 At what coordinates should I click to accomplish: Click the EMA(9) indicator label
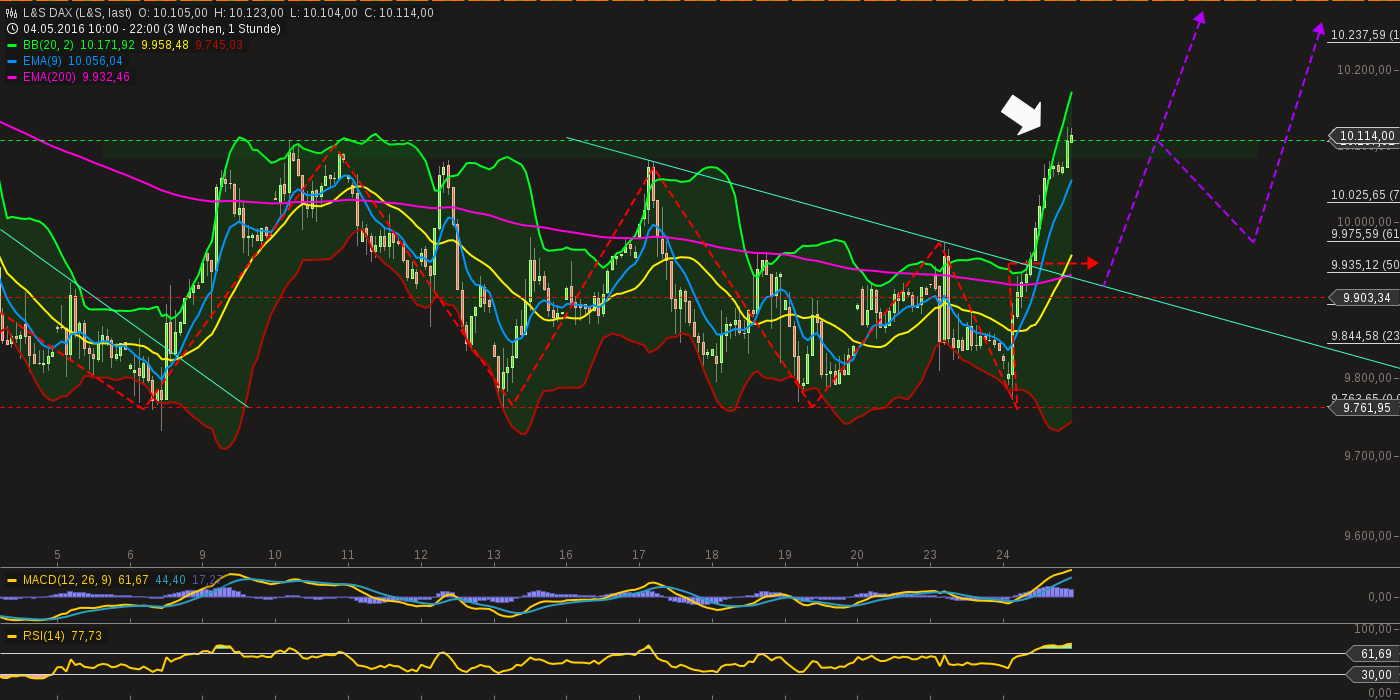pyautogui.click(x=42, y=61)
